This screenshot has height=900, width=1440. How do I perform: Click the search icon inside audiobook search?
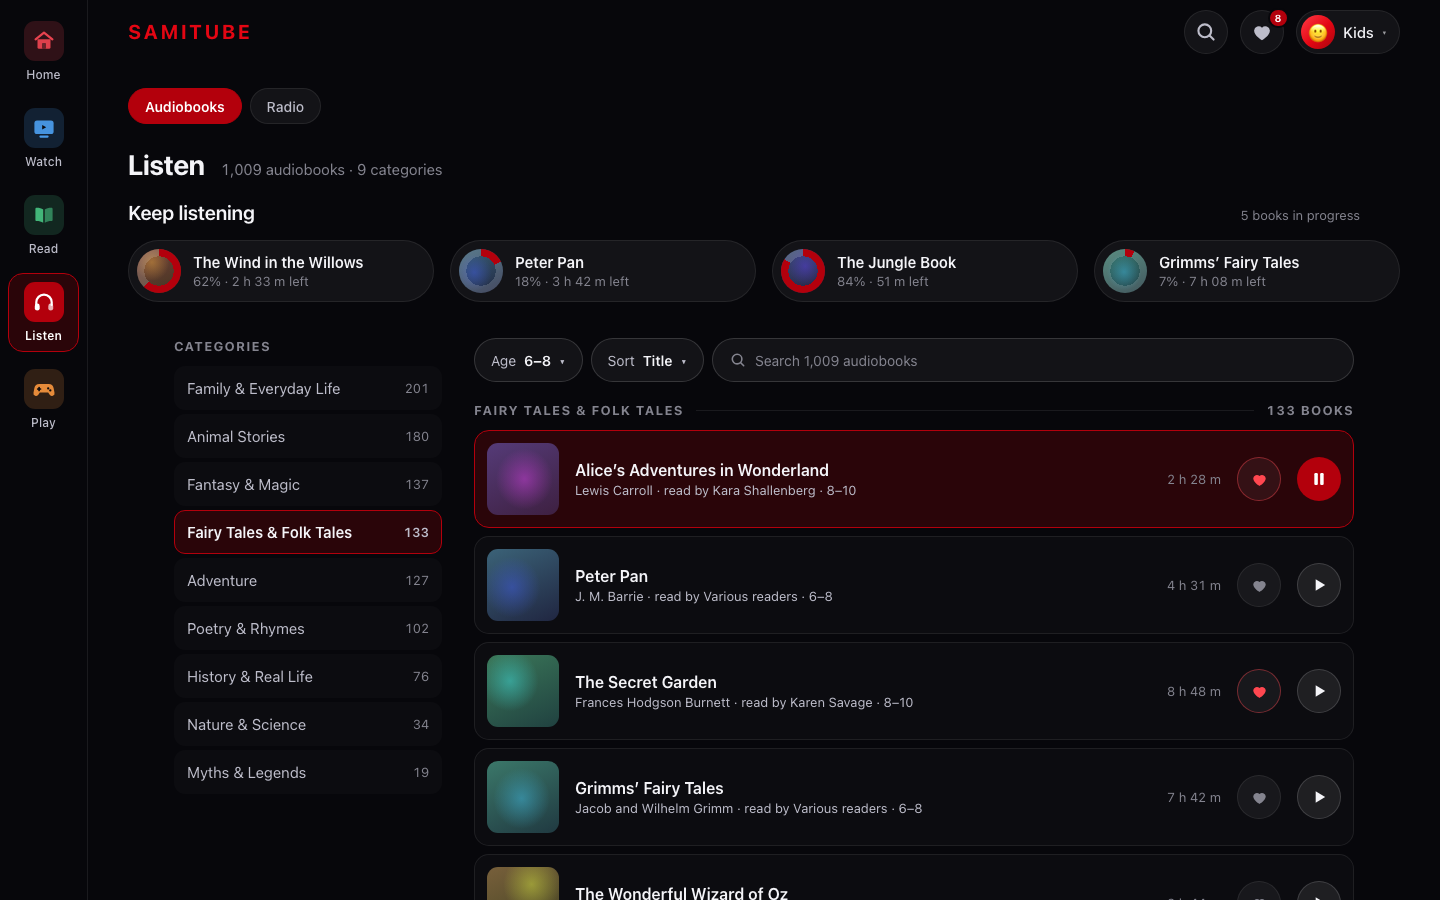pyautogui.click(x=738, y=360)
